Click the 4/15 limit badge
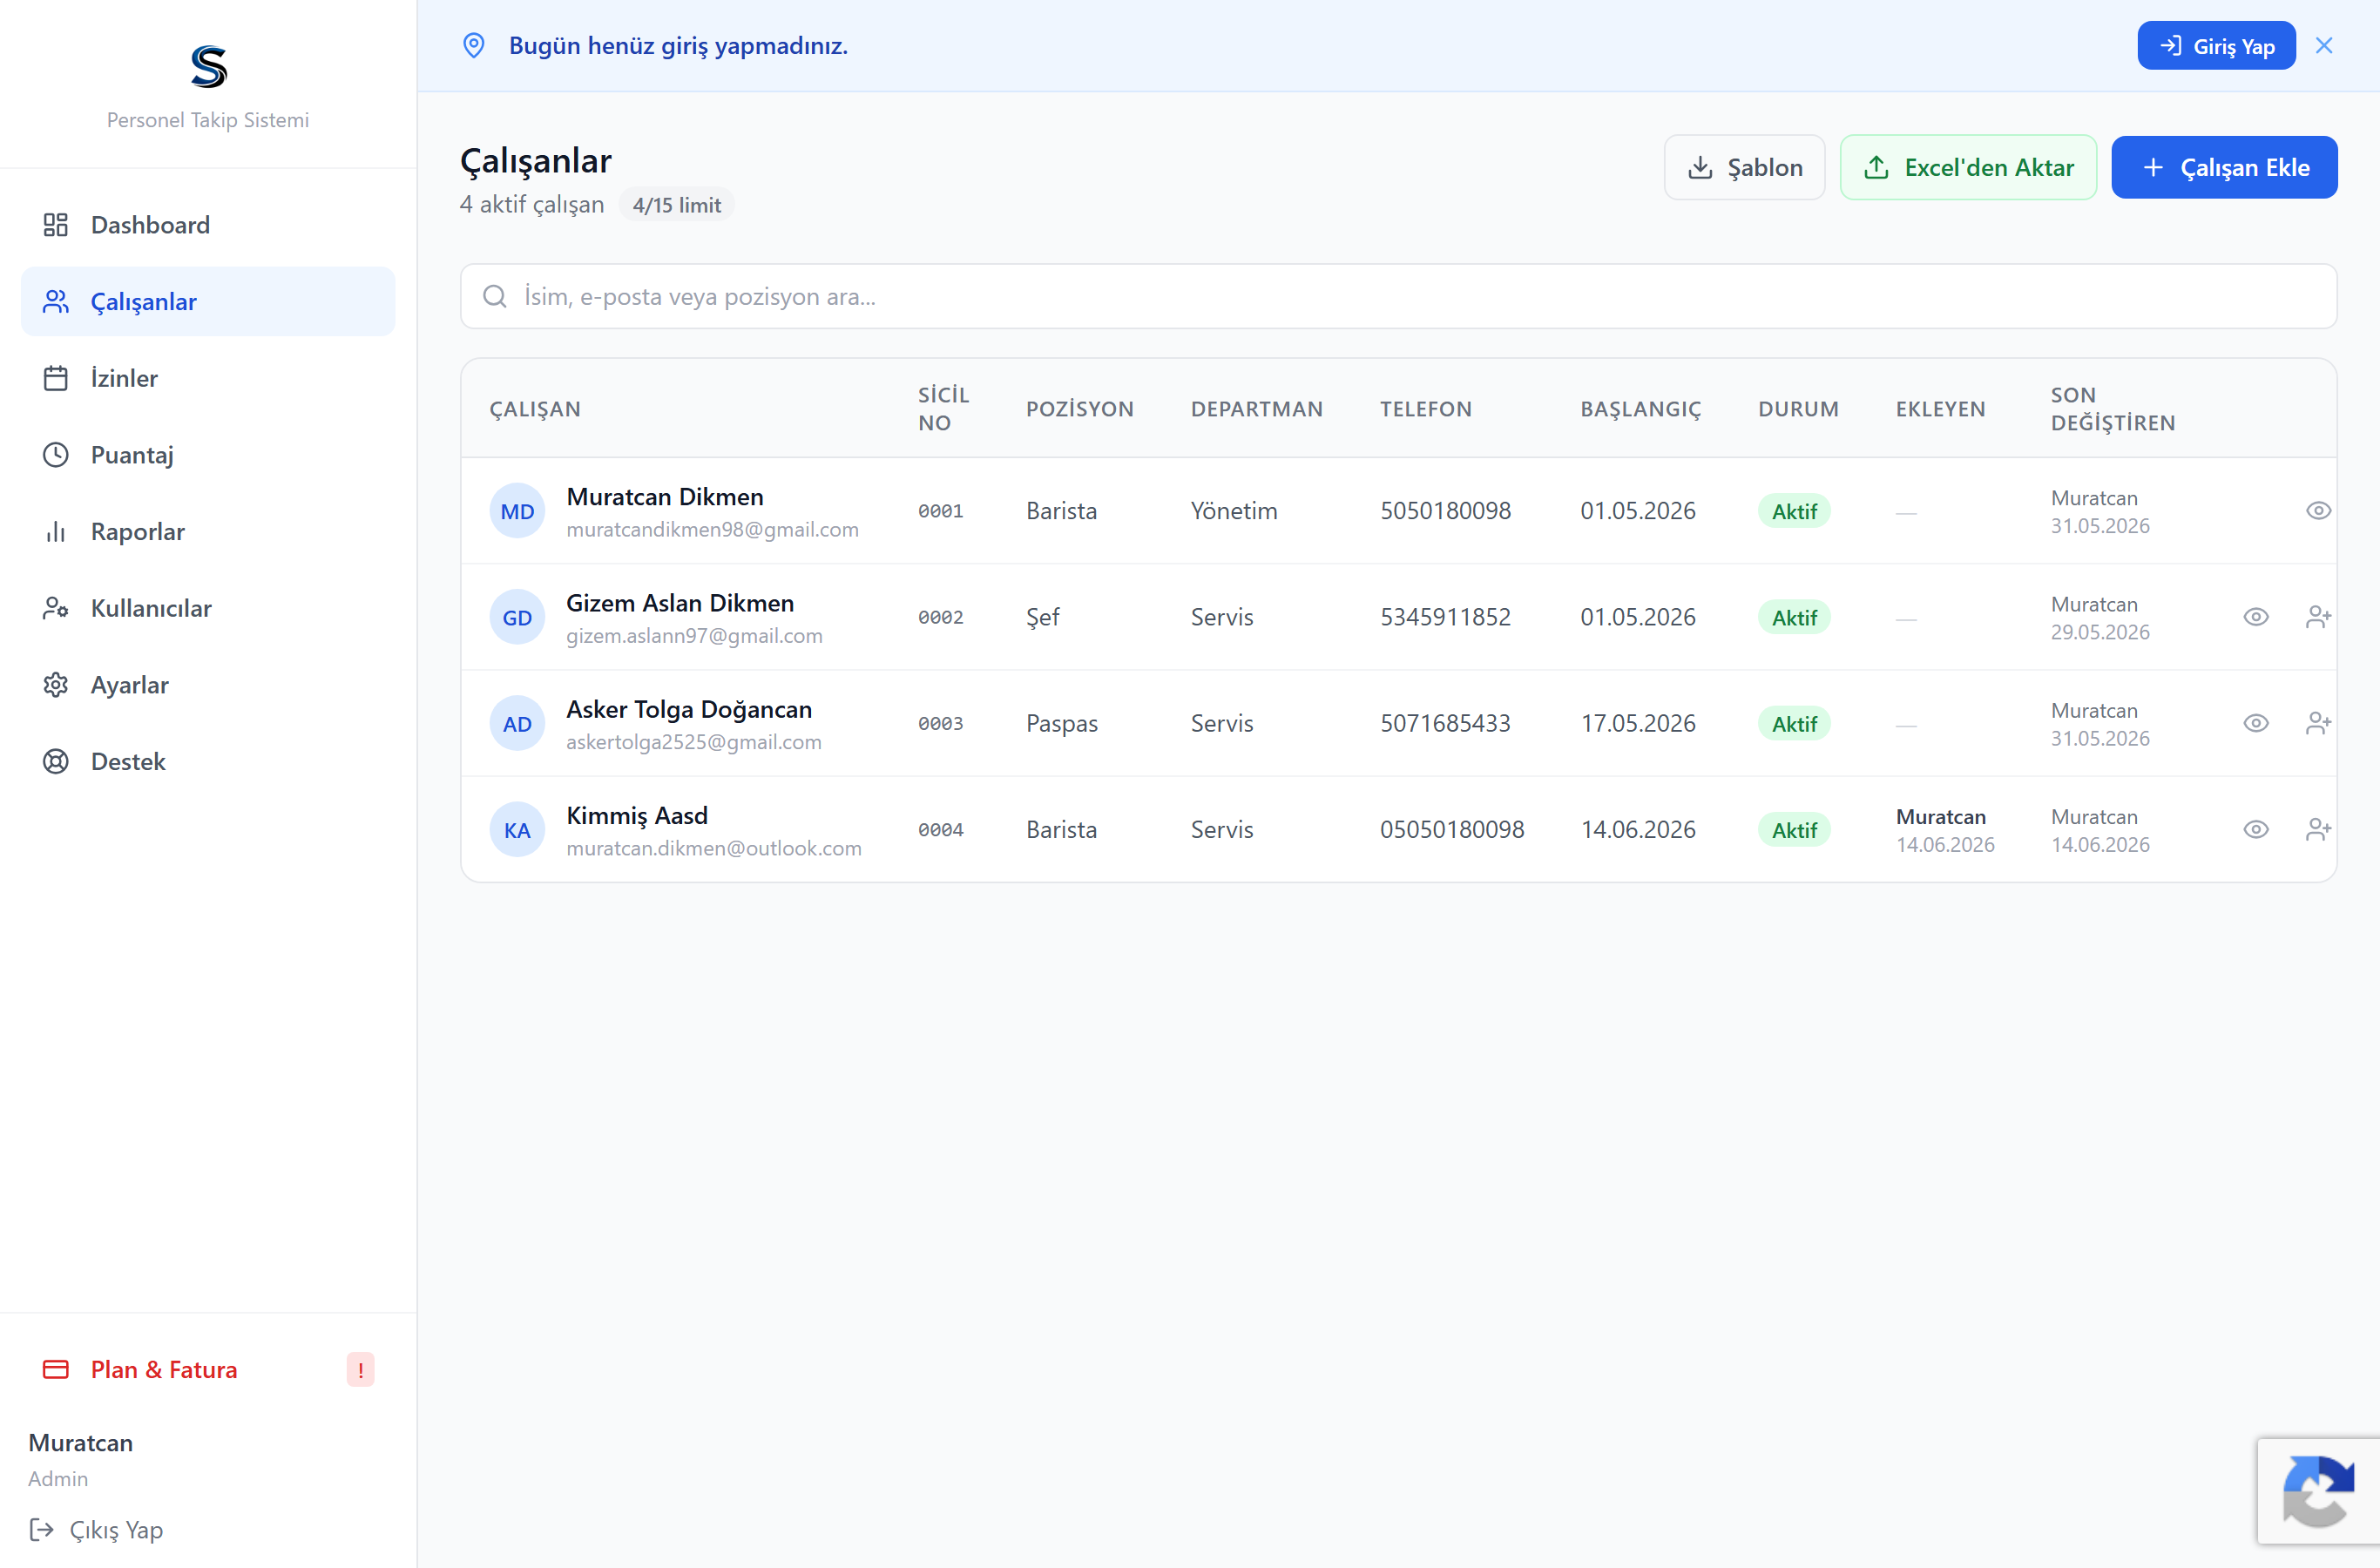 click(x=677, y=205)
